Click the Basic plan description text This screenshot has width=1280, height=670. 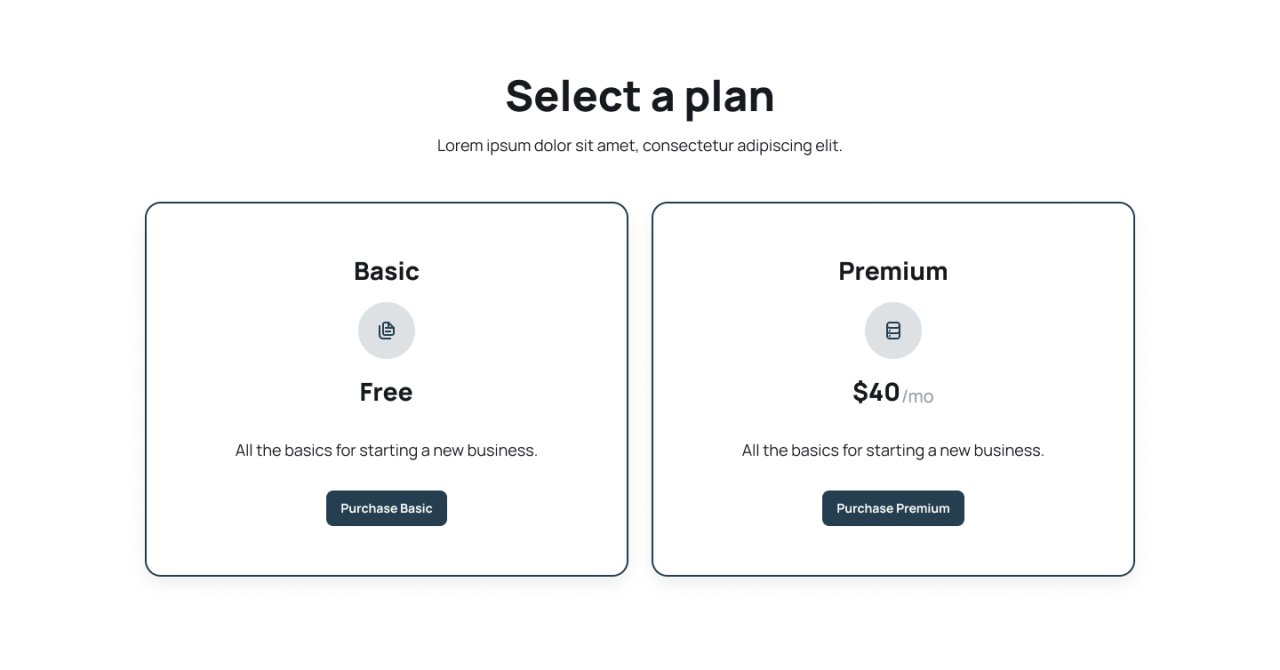[x=386, y=450]
